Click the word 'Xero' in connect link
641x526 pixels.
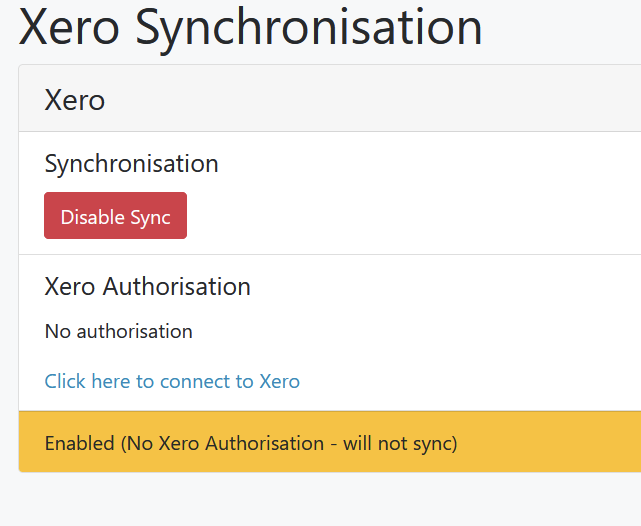[x=280, y=381]
